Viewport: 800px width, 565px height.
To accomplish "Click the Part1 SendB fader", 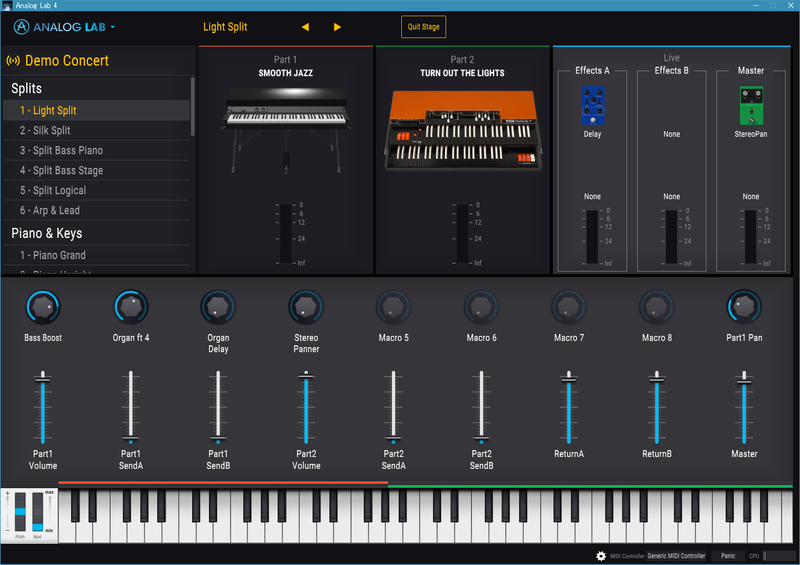I will pos(218,407).
